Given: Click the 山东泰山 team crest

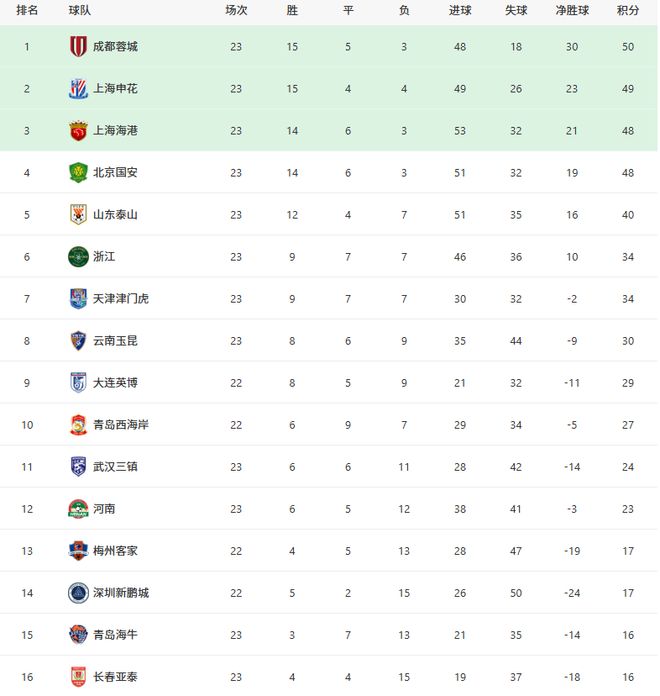Looking at the screenshot, I should coord(78,214).
